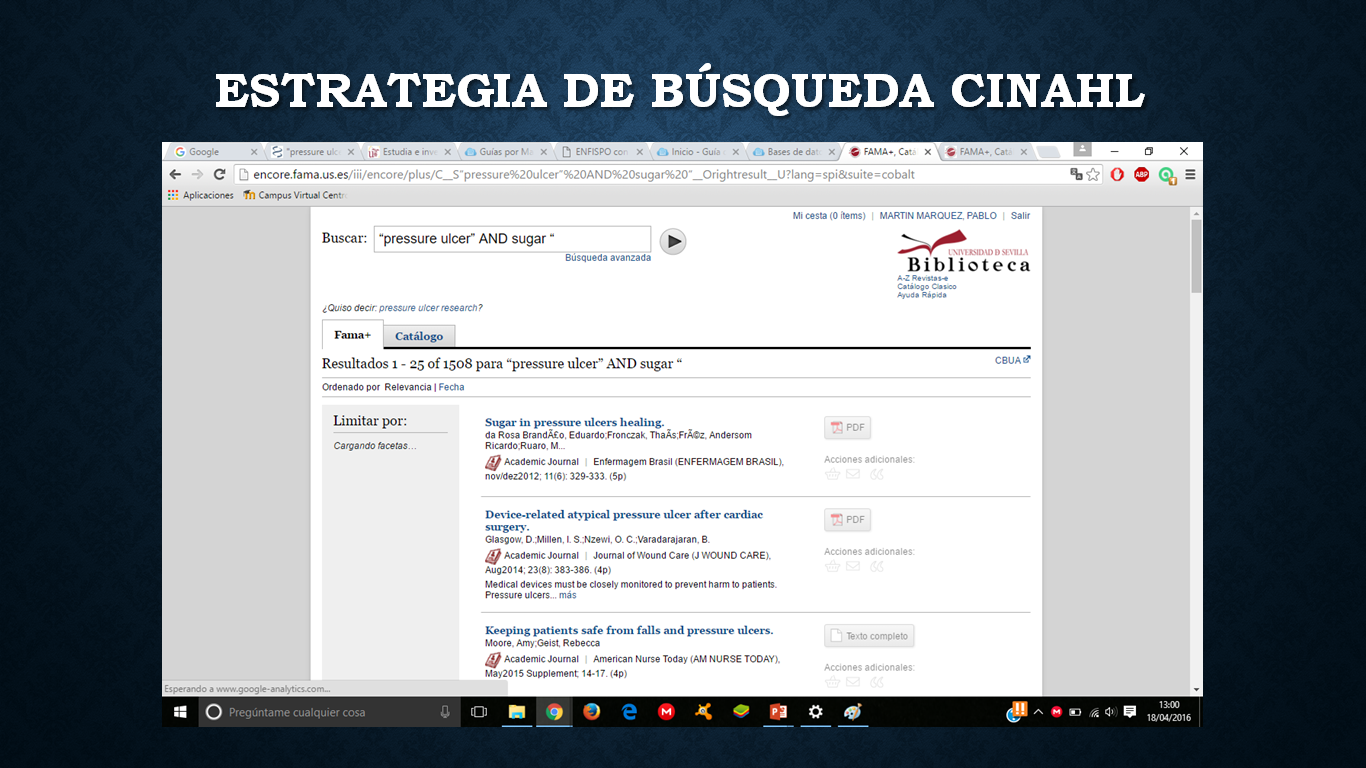Viewport: 1366px width, 768px height.
Task: Open 'Búsqueda avanzada' link
Action: pos(608,258)
